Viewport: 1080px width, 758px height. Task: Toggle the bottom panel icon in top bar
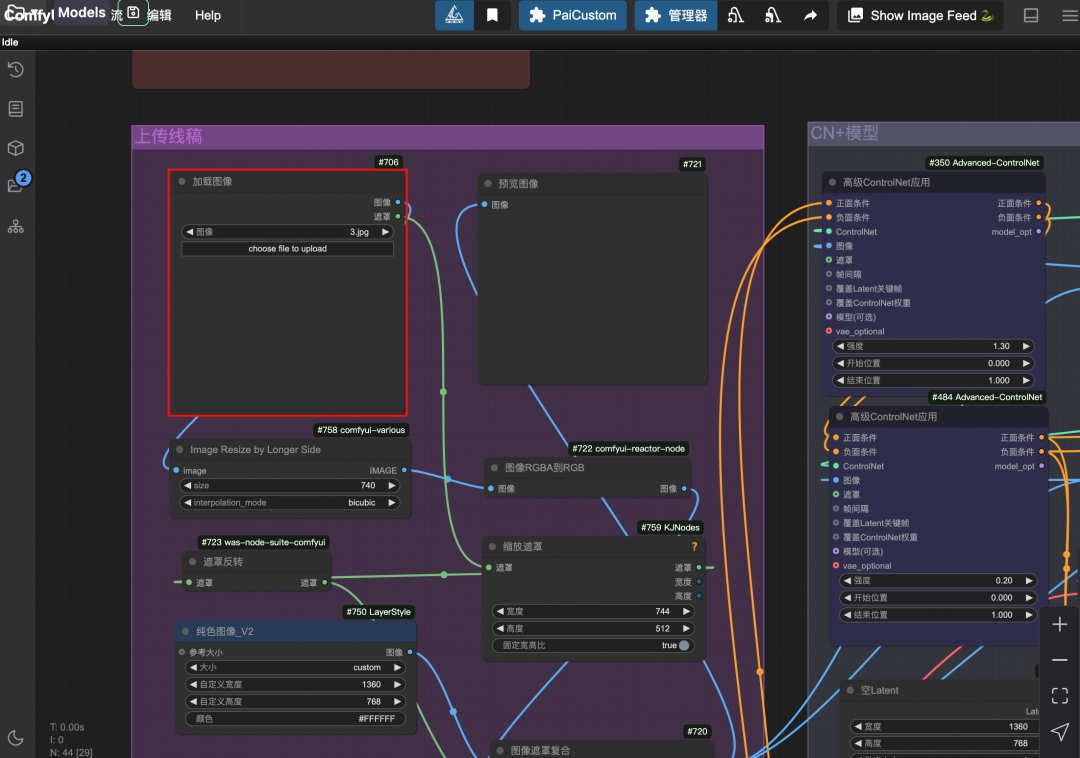(1031, 15)
